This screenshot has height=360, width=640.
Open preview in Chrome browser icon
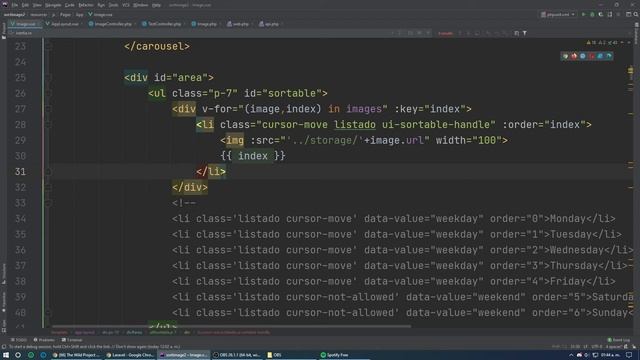[565, 56]
